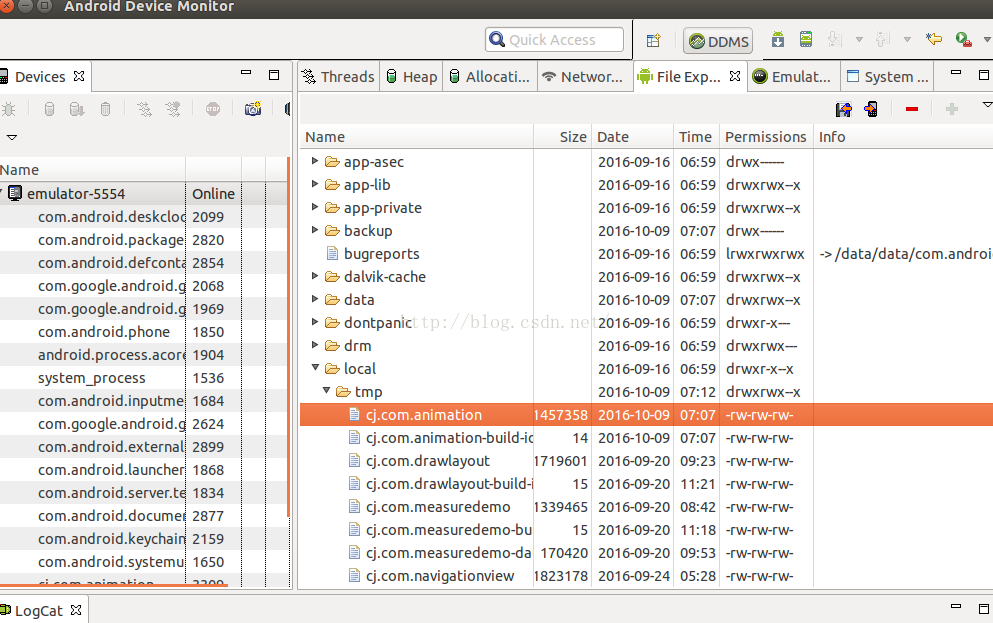This screenshot has height=623, width=993.
Task: Collapse the local folder
Action: (x=315, y=369)
